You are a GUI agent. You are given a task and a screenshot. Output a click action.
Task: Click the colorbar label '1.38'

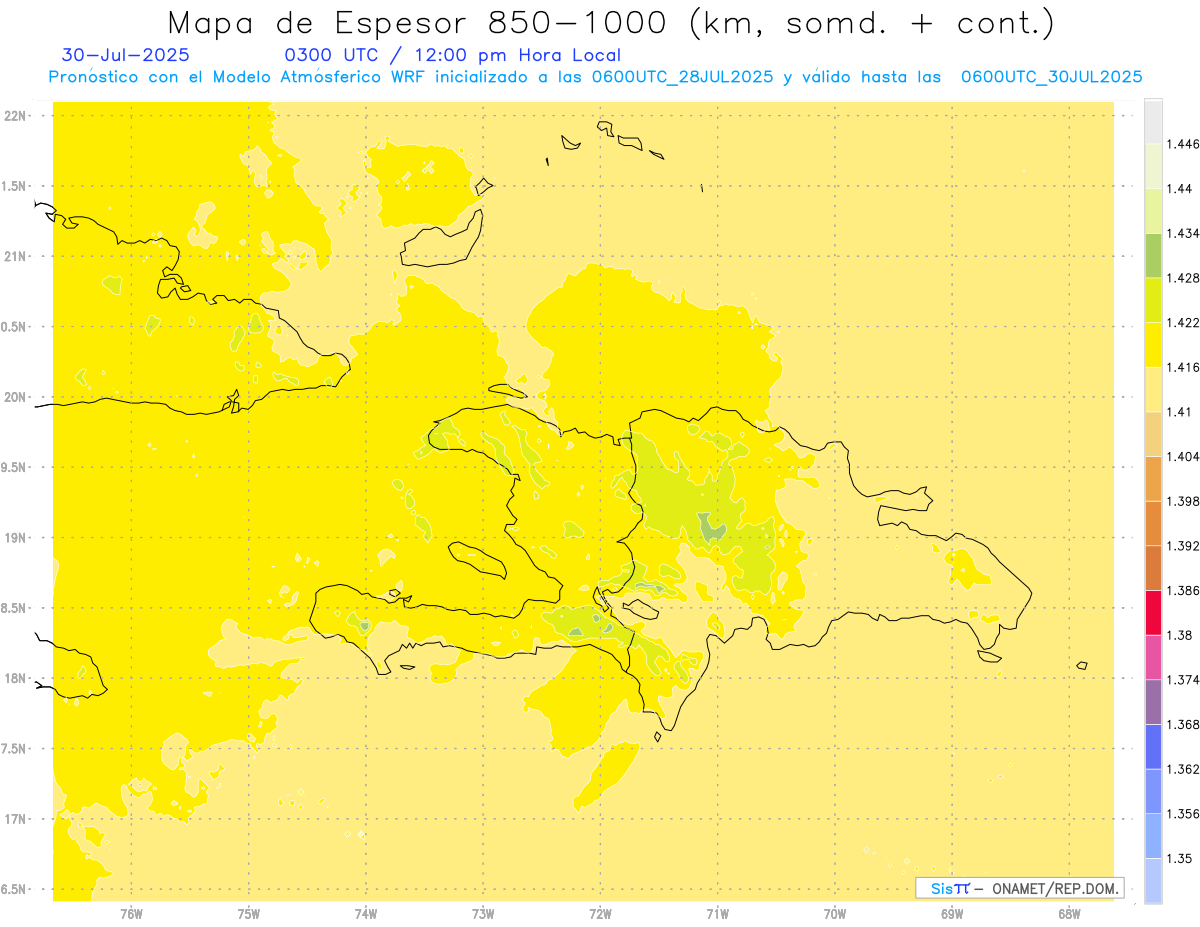(1180, 635)
